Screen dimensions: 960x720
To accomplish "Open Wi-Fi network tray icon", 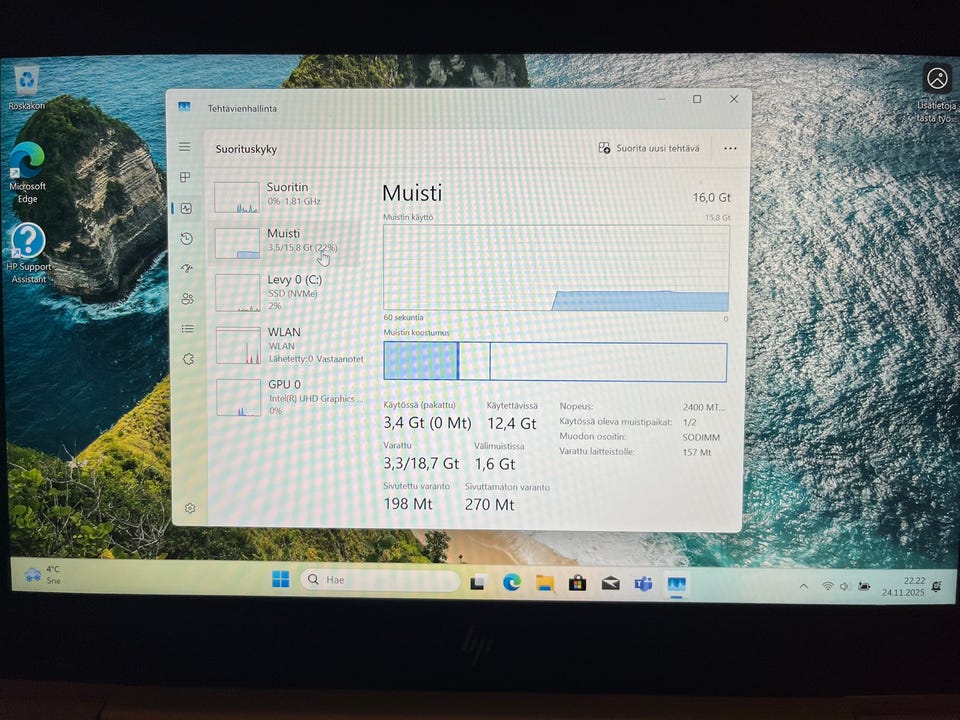I will coord(827,587).
